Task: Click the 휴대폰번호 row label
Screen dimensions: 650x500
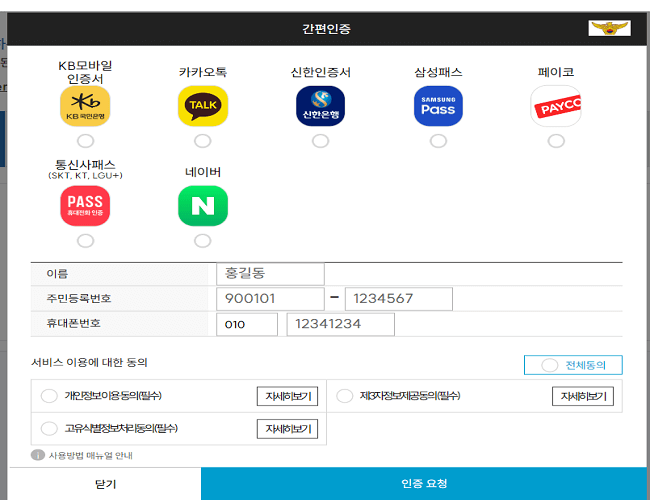Action: pos(74,323)
